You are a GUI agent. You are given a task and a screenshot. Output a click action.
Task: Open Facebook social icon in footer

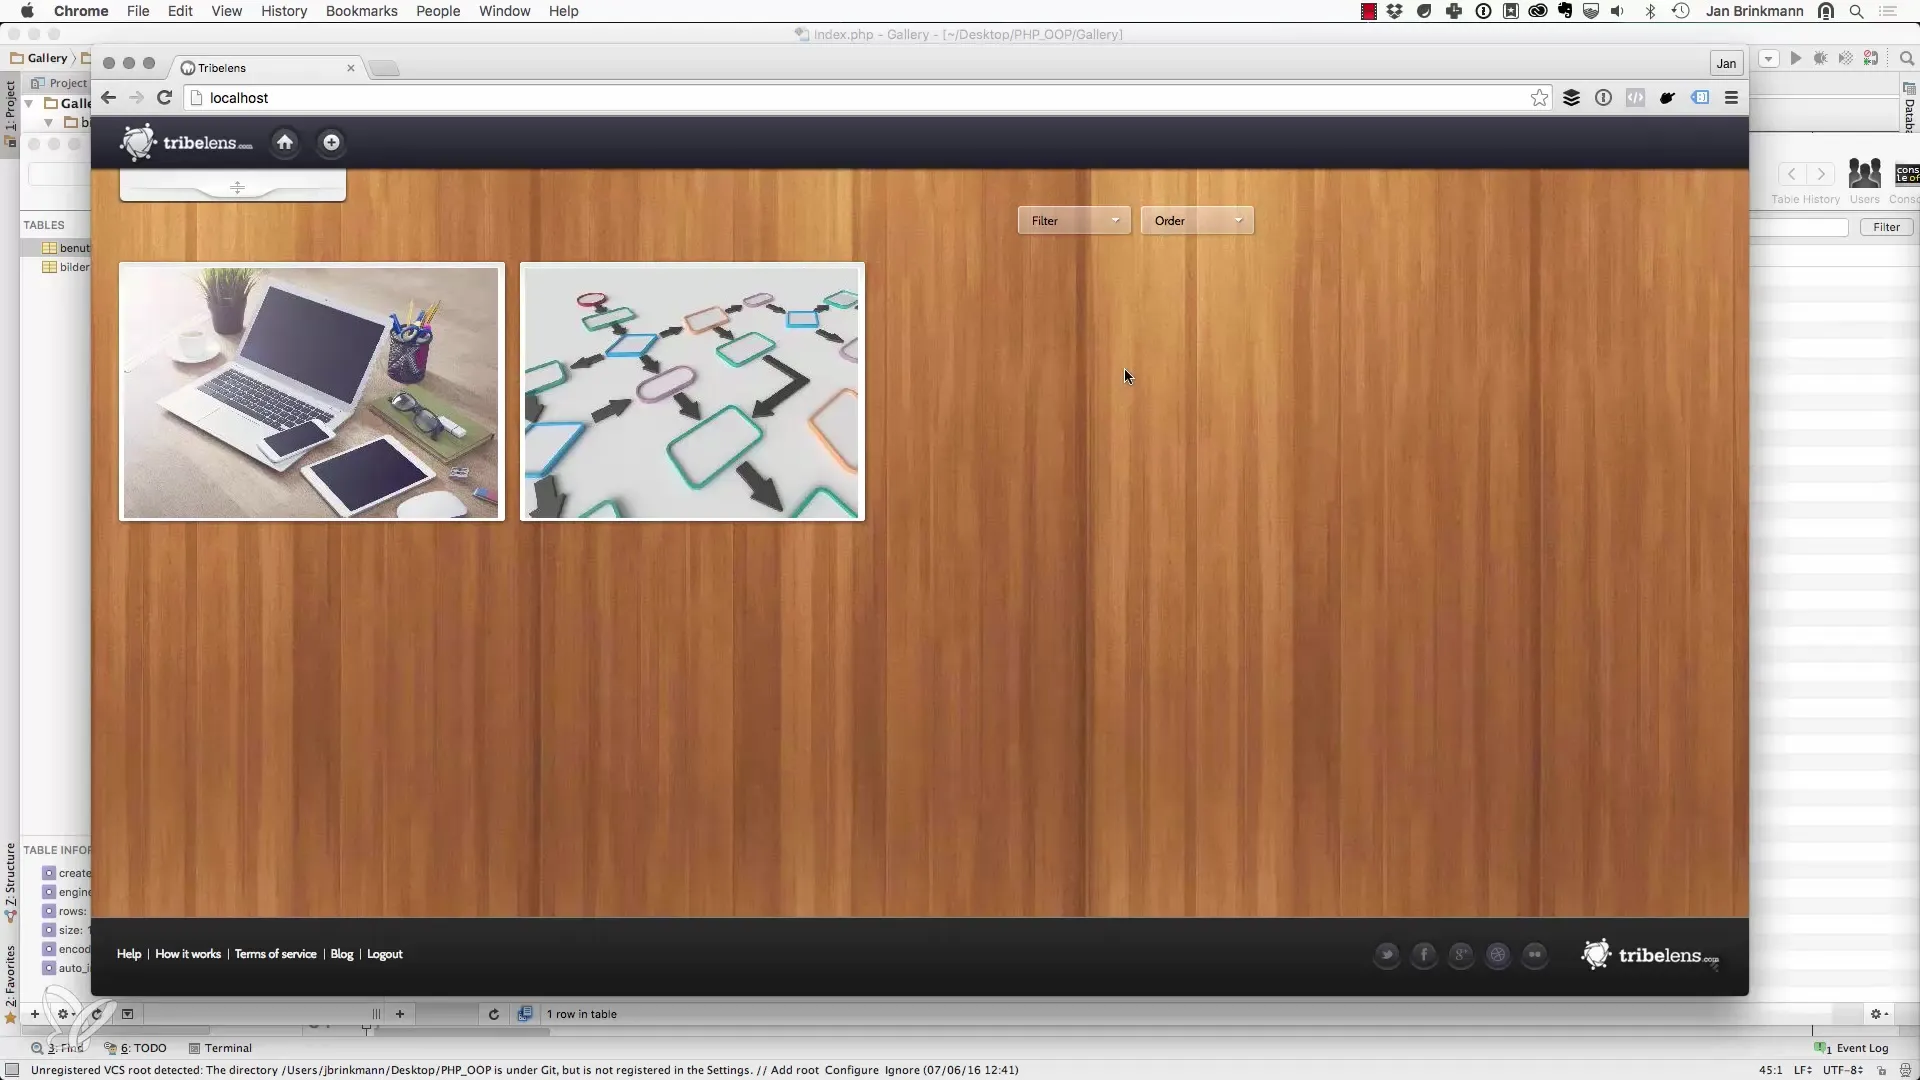[x=1424, y=955]
